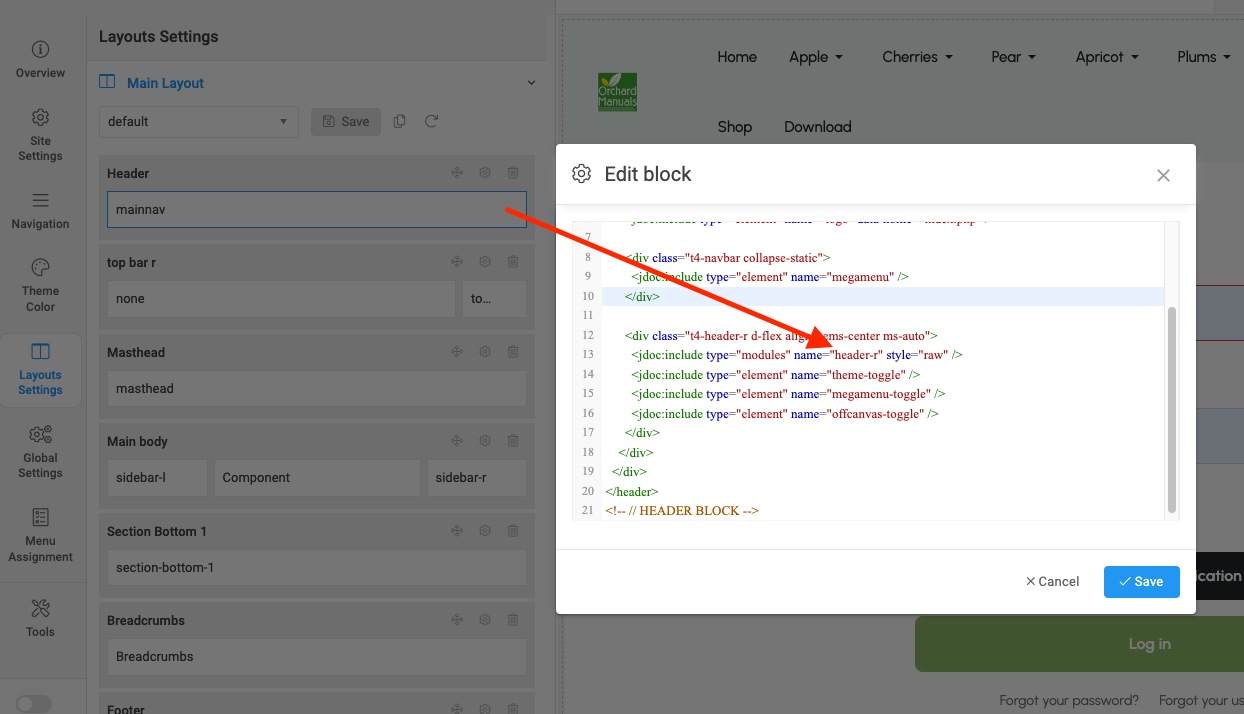Image resolution: width=1244 pixels, height=714 pixels.
Task: Expand the Apple menu dropdown
Action: (x=816, y=57)
